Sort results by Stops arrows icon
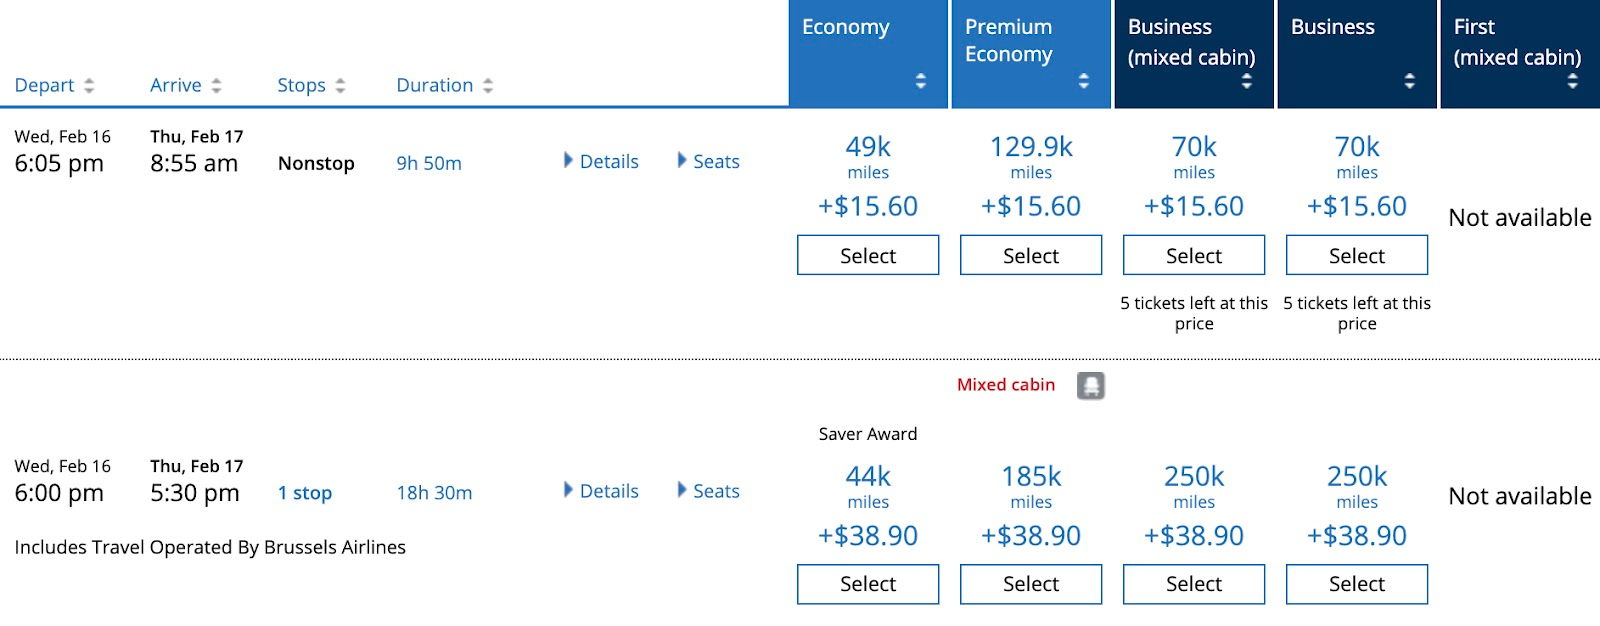The width and height of the screenshot is (1600, 626). [x=340, y=86]
